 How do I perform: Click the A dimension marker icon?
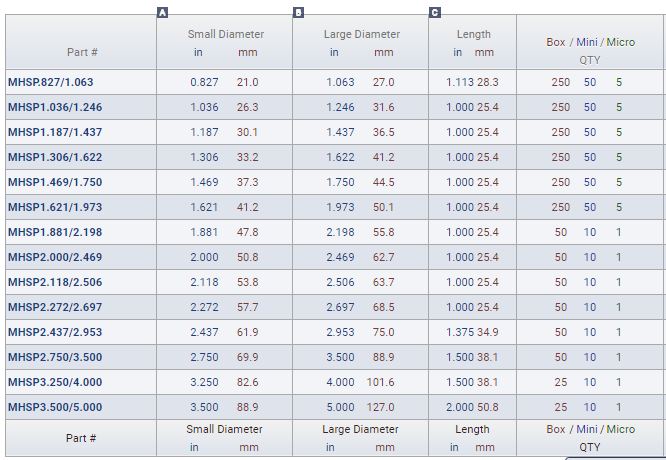[162, 13]
